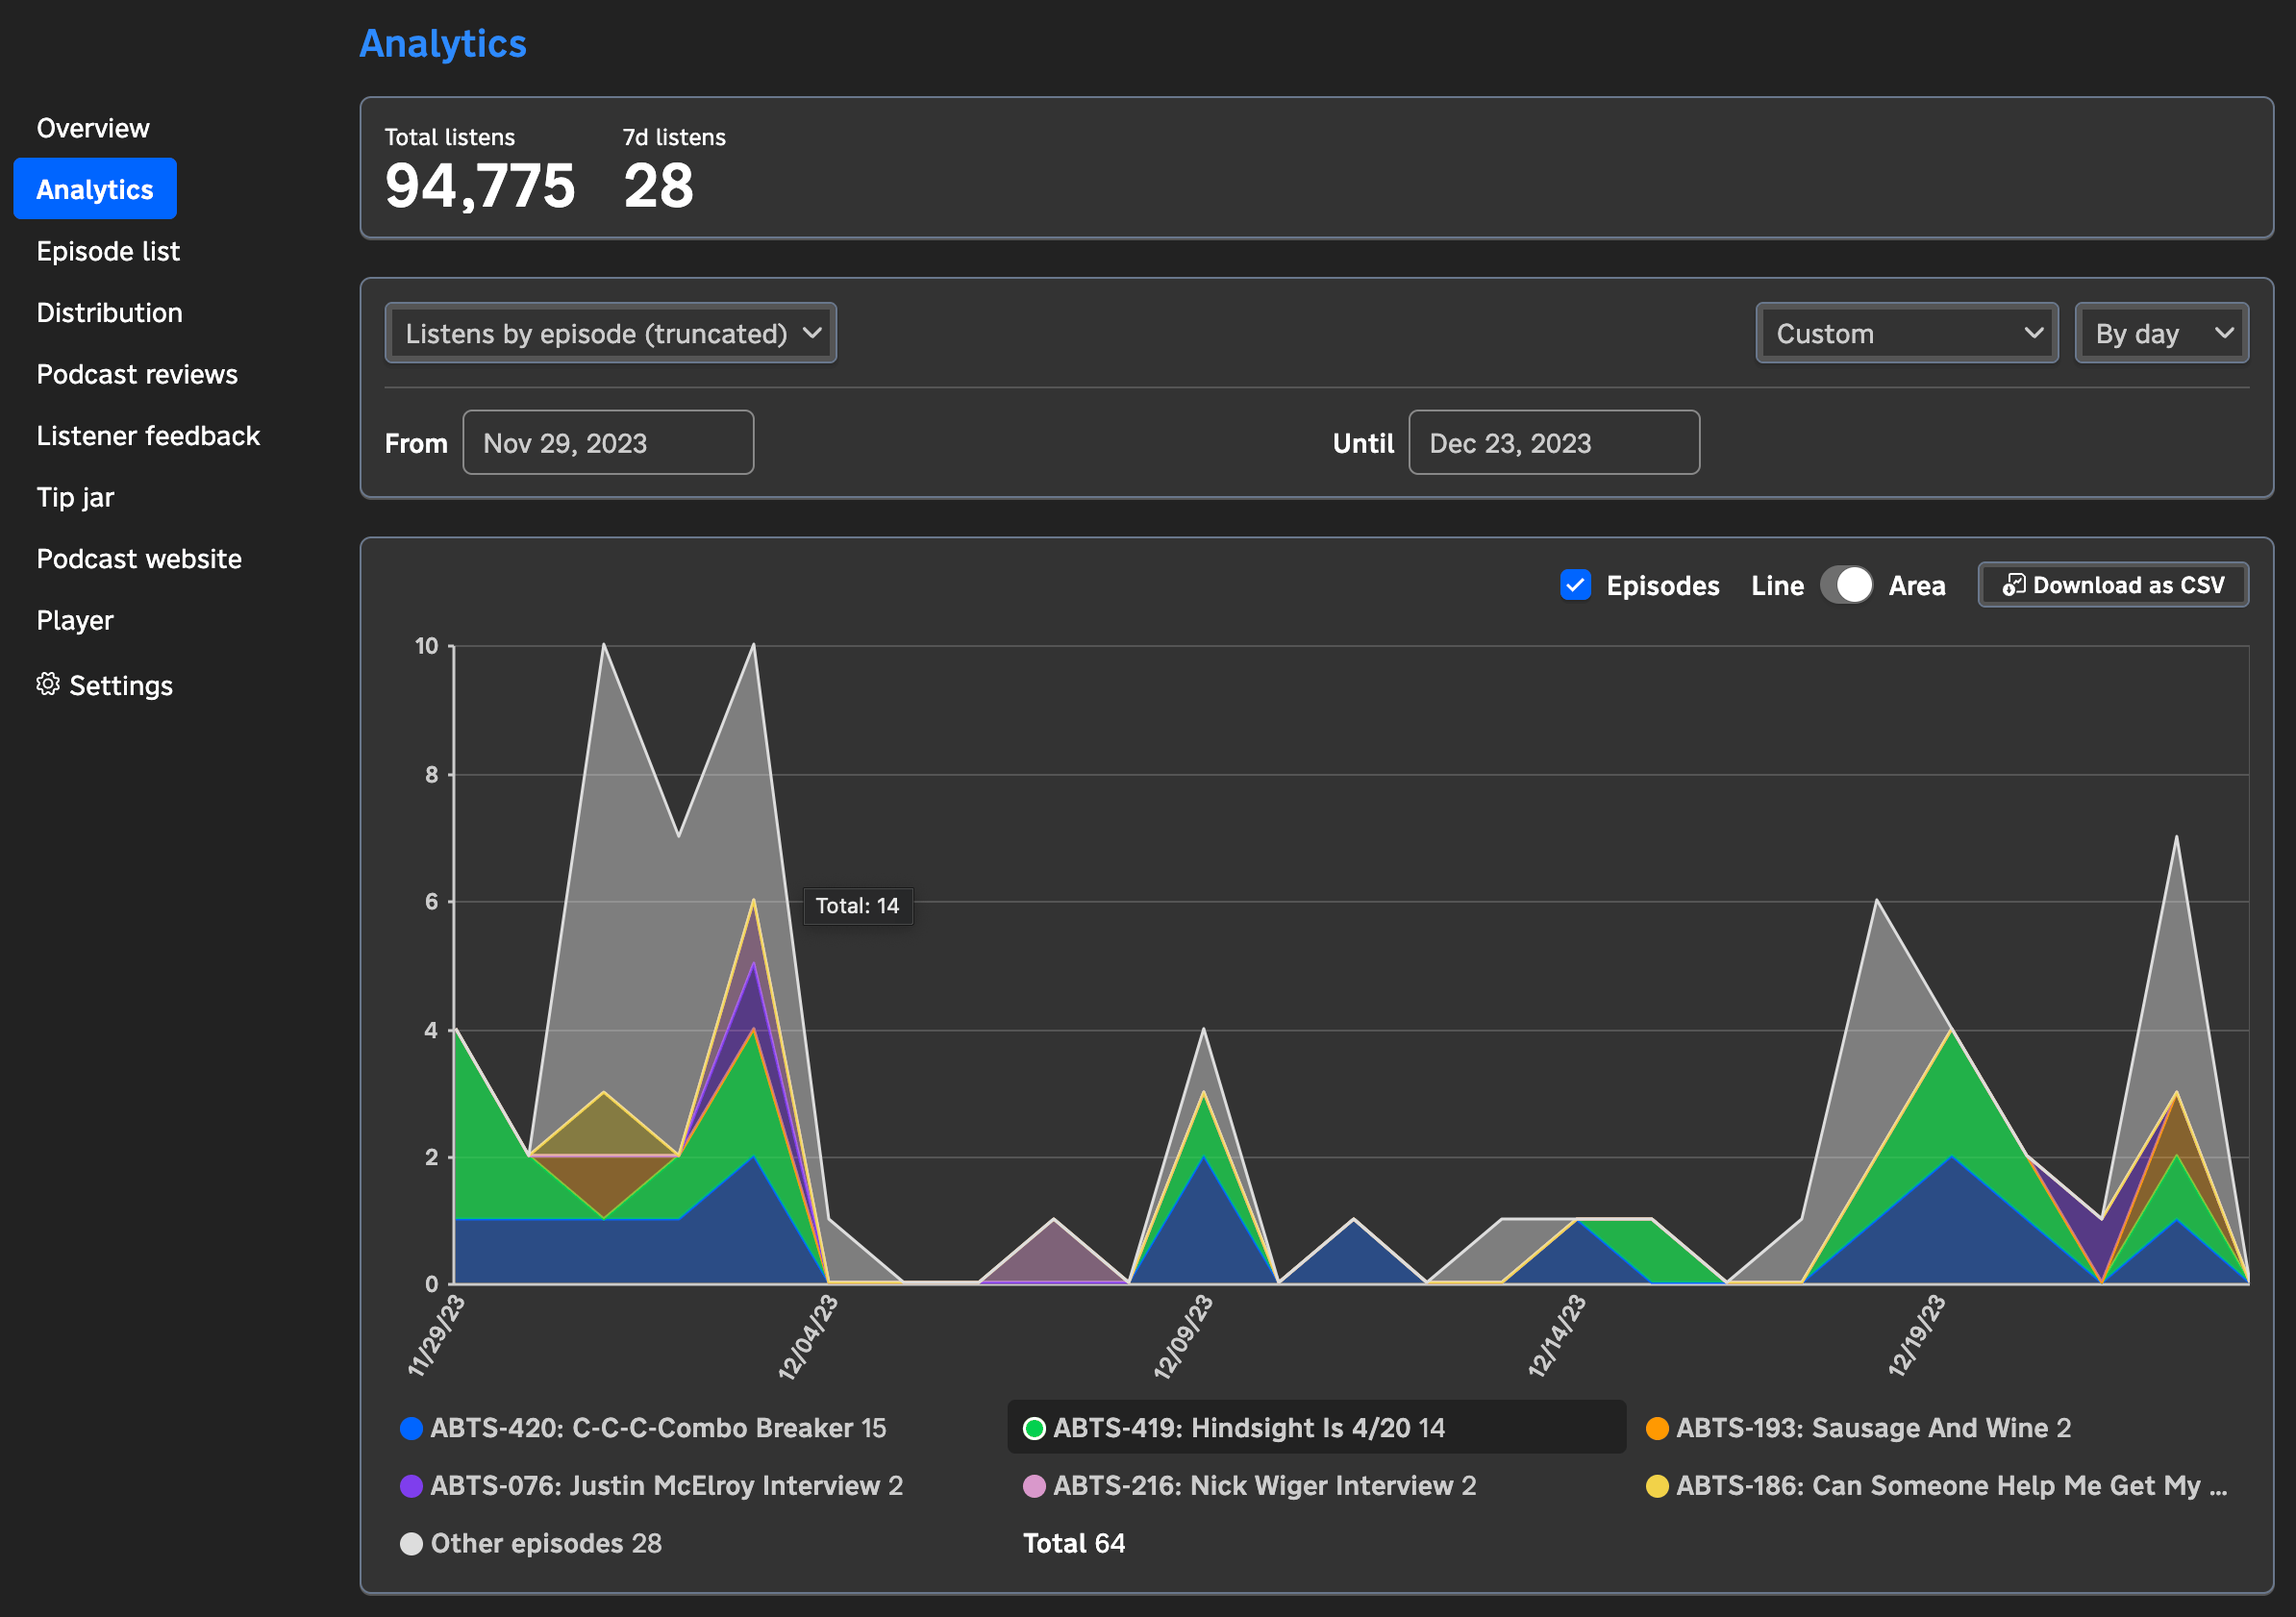Uncheck the Episodes checkbox
The height and width of the screenshot is (1617, 2296).
[1576, 585]
